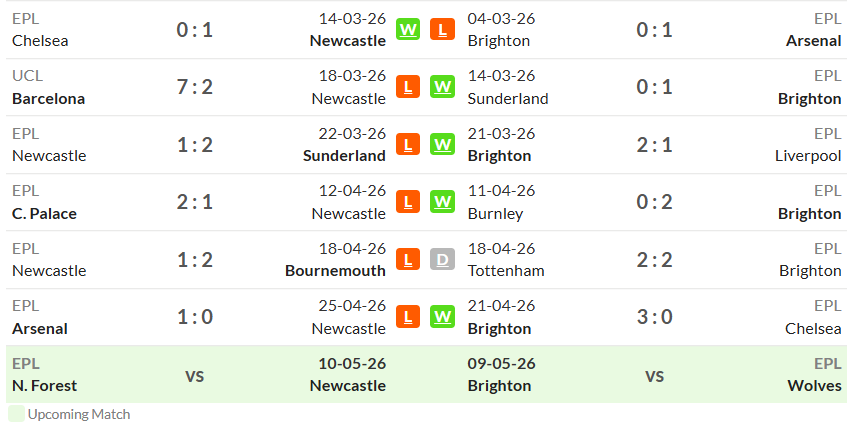
Task: Select the N. Forest upcoming match team
Action: [44, 386]
